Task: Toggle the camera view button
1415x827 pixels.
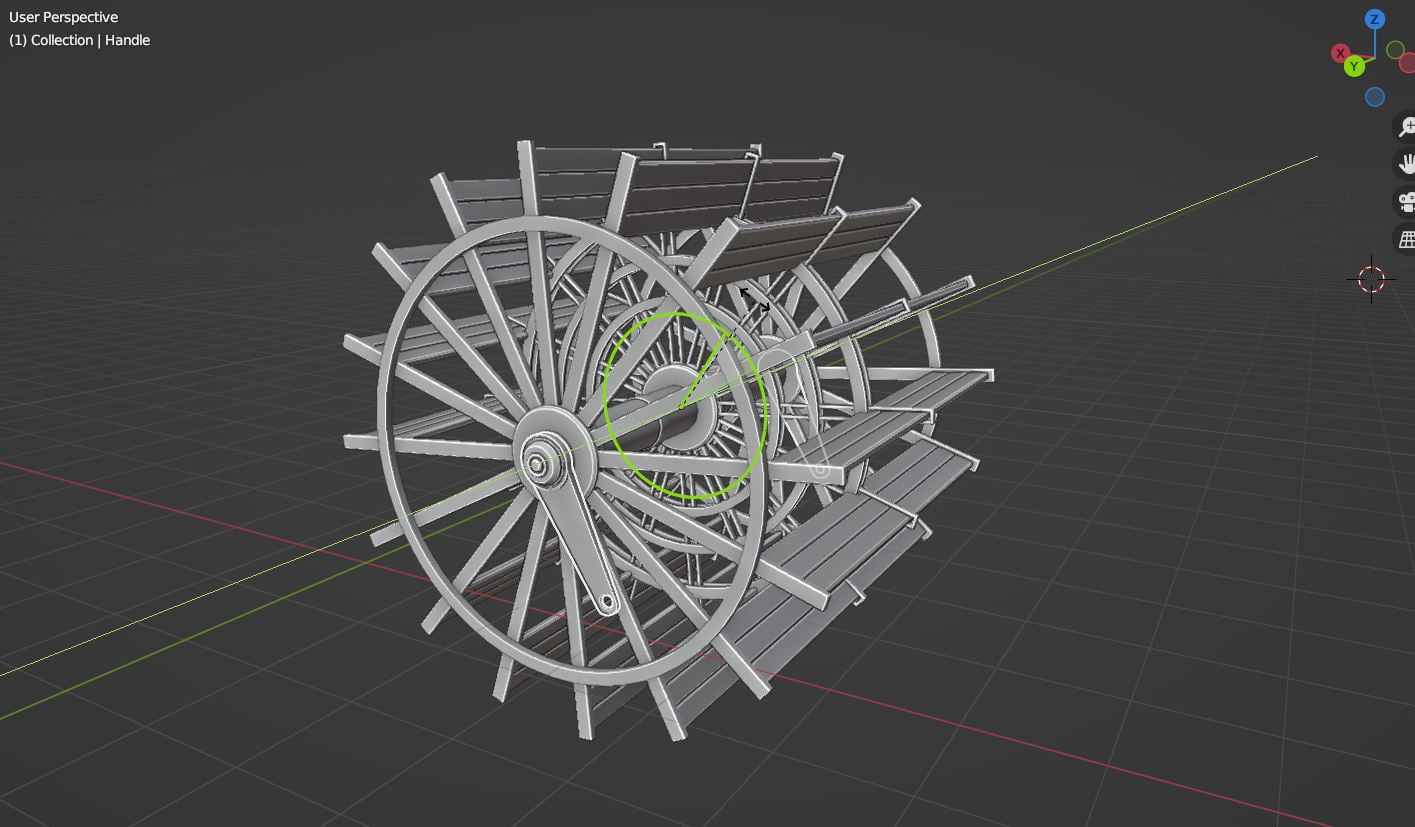Action: click(x=1407, y=202)
